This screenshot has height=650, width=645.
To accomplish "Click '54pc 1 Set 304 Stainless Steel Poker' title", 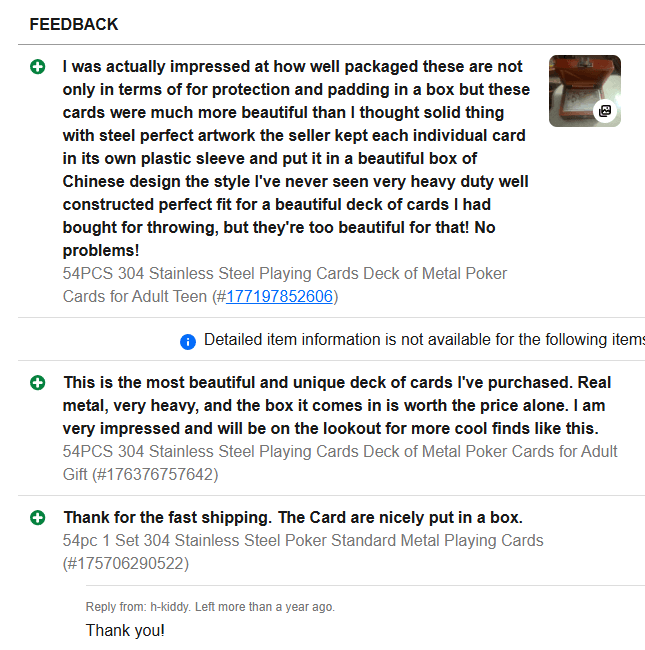I will 303,541.
